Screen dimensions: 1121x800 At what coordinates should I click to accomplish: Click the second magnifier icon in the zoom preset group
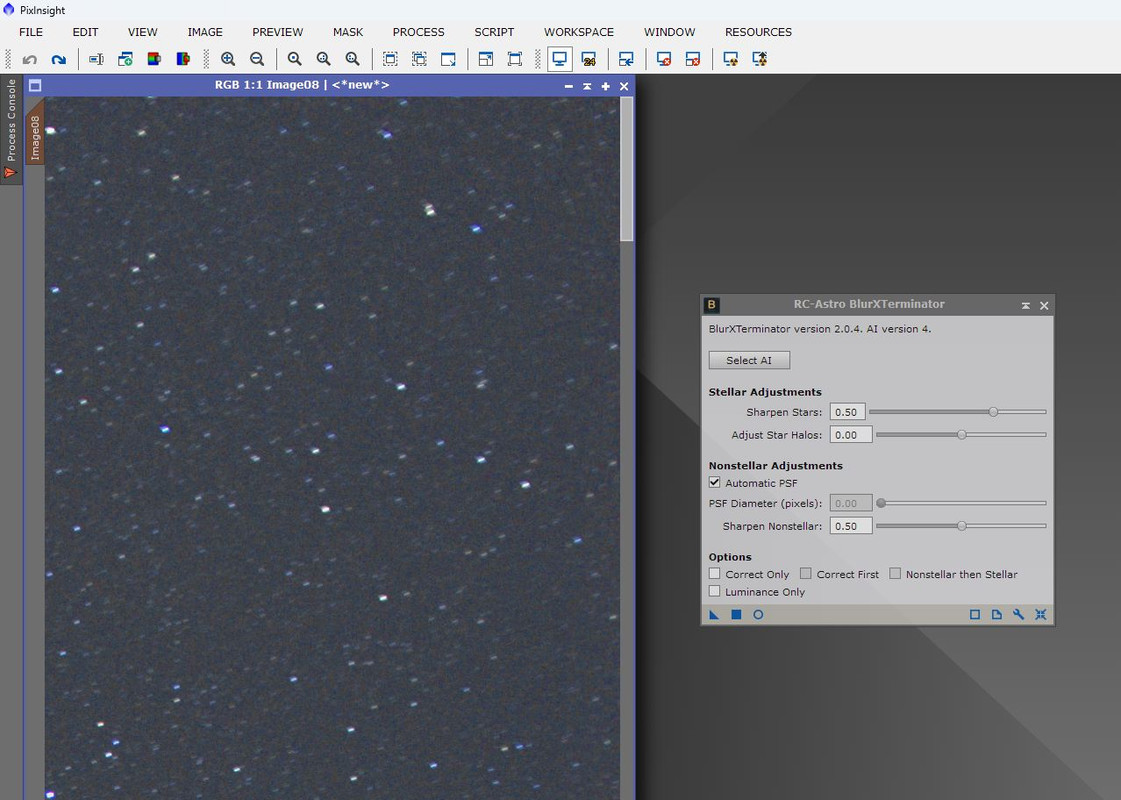pyautogui.click(x=323, y=59)
